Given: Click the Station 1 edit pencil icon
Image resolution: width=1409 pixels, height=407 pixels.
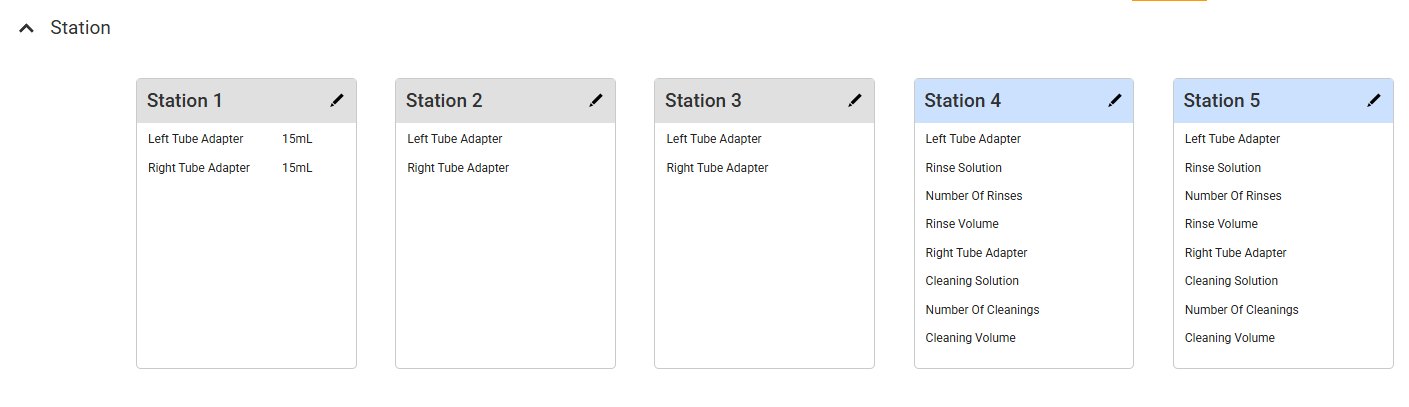Looking at the screenshot, I should [x=337, y=100].
